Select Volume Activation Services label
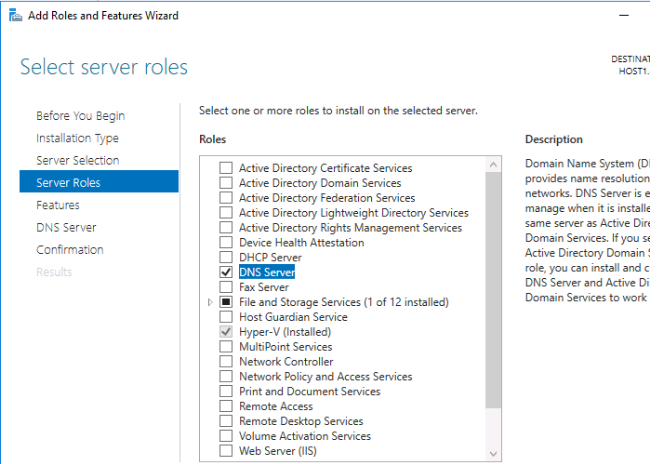The image size is (670, 464). (x=305, y=436)
